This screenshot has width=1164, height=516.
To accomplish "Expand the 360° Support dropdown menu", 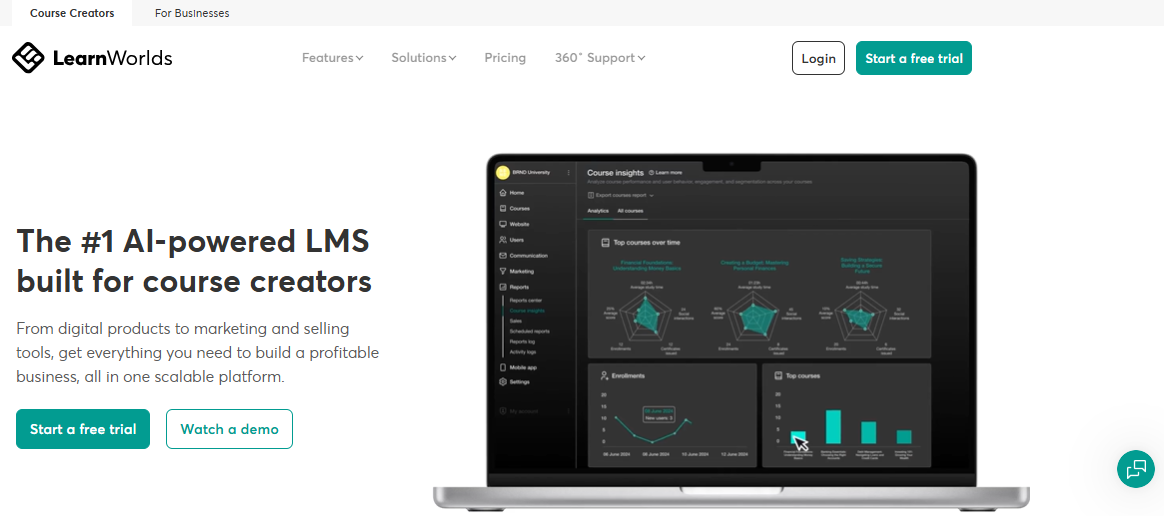I will click(x=600, y=58).
